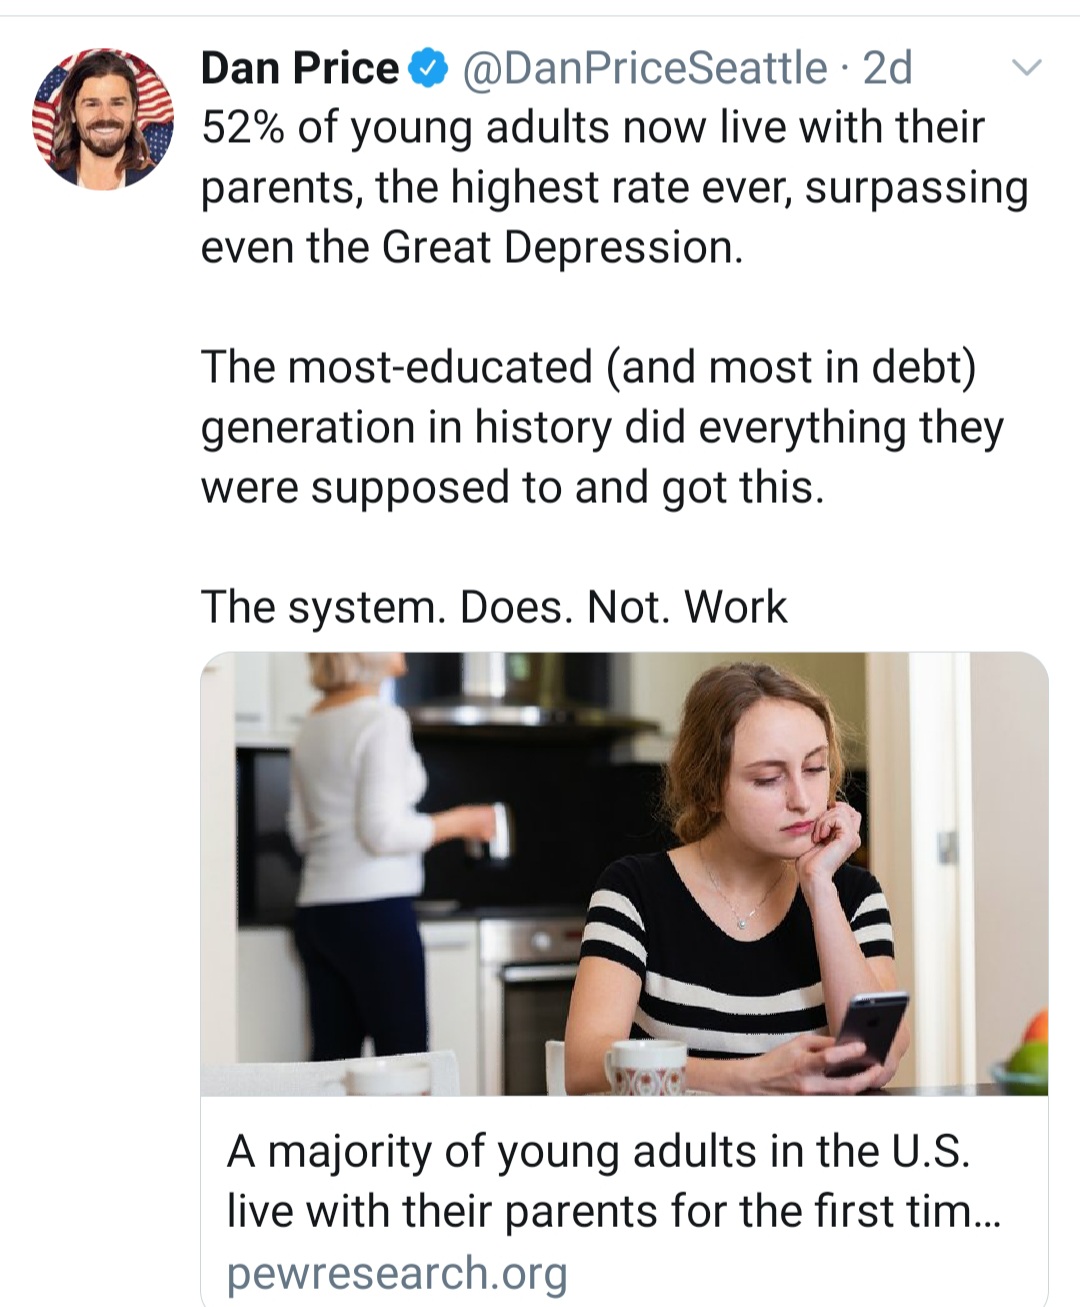
Task: Click the word "generation" in the tweet
Action: point(308,427)
